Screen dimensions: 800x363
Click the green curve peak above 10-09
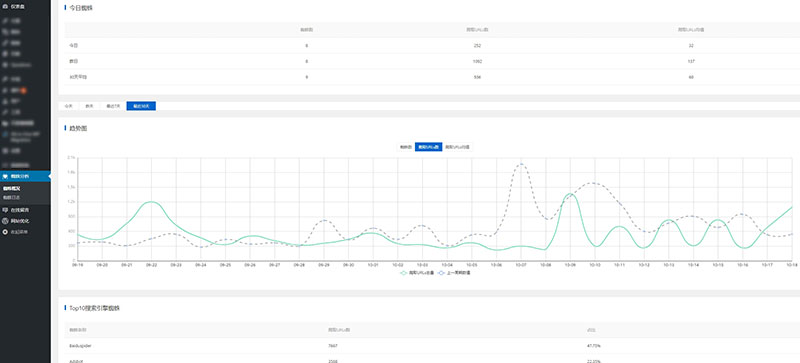point(570,193)
